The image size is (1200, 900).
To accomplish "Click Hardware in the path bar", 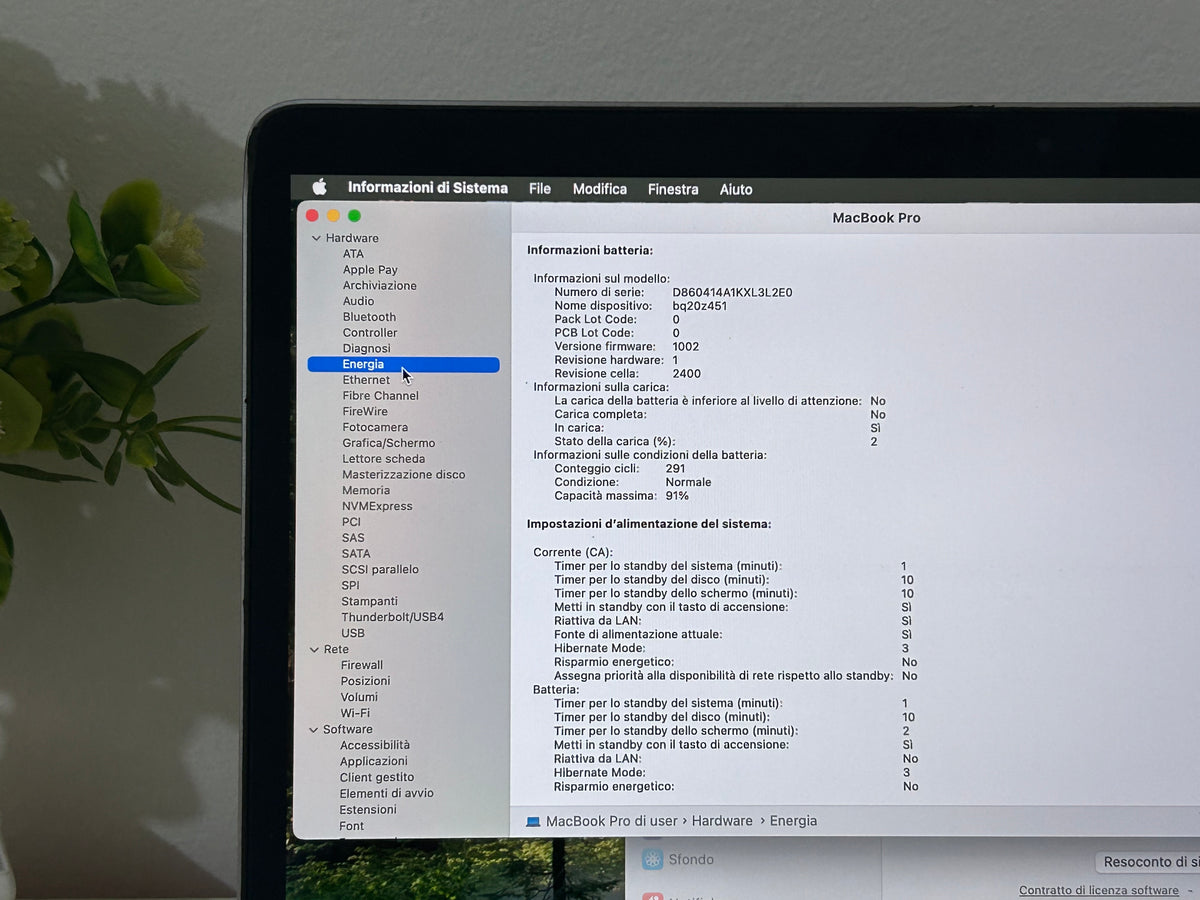I will [x=722, y=821].
